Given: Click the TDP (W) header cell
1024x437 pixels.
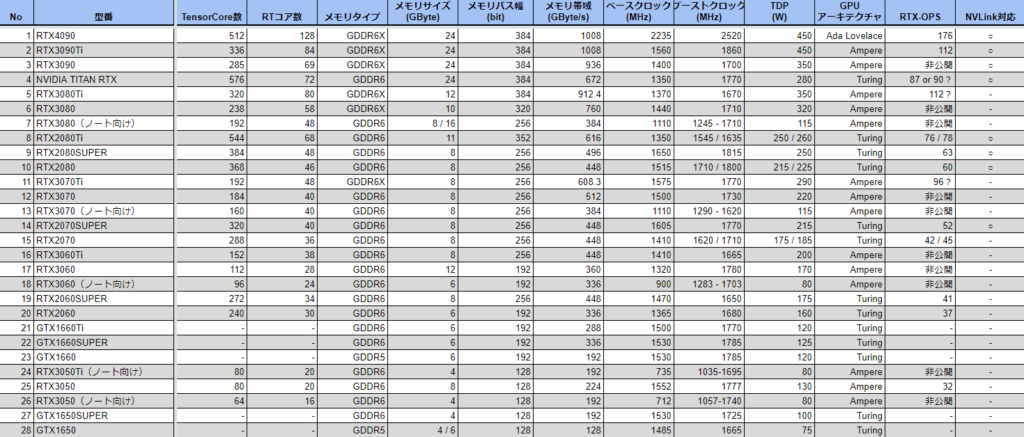Looking at the screenshot, I should click(x=780, y=14).
